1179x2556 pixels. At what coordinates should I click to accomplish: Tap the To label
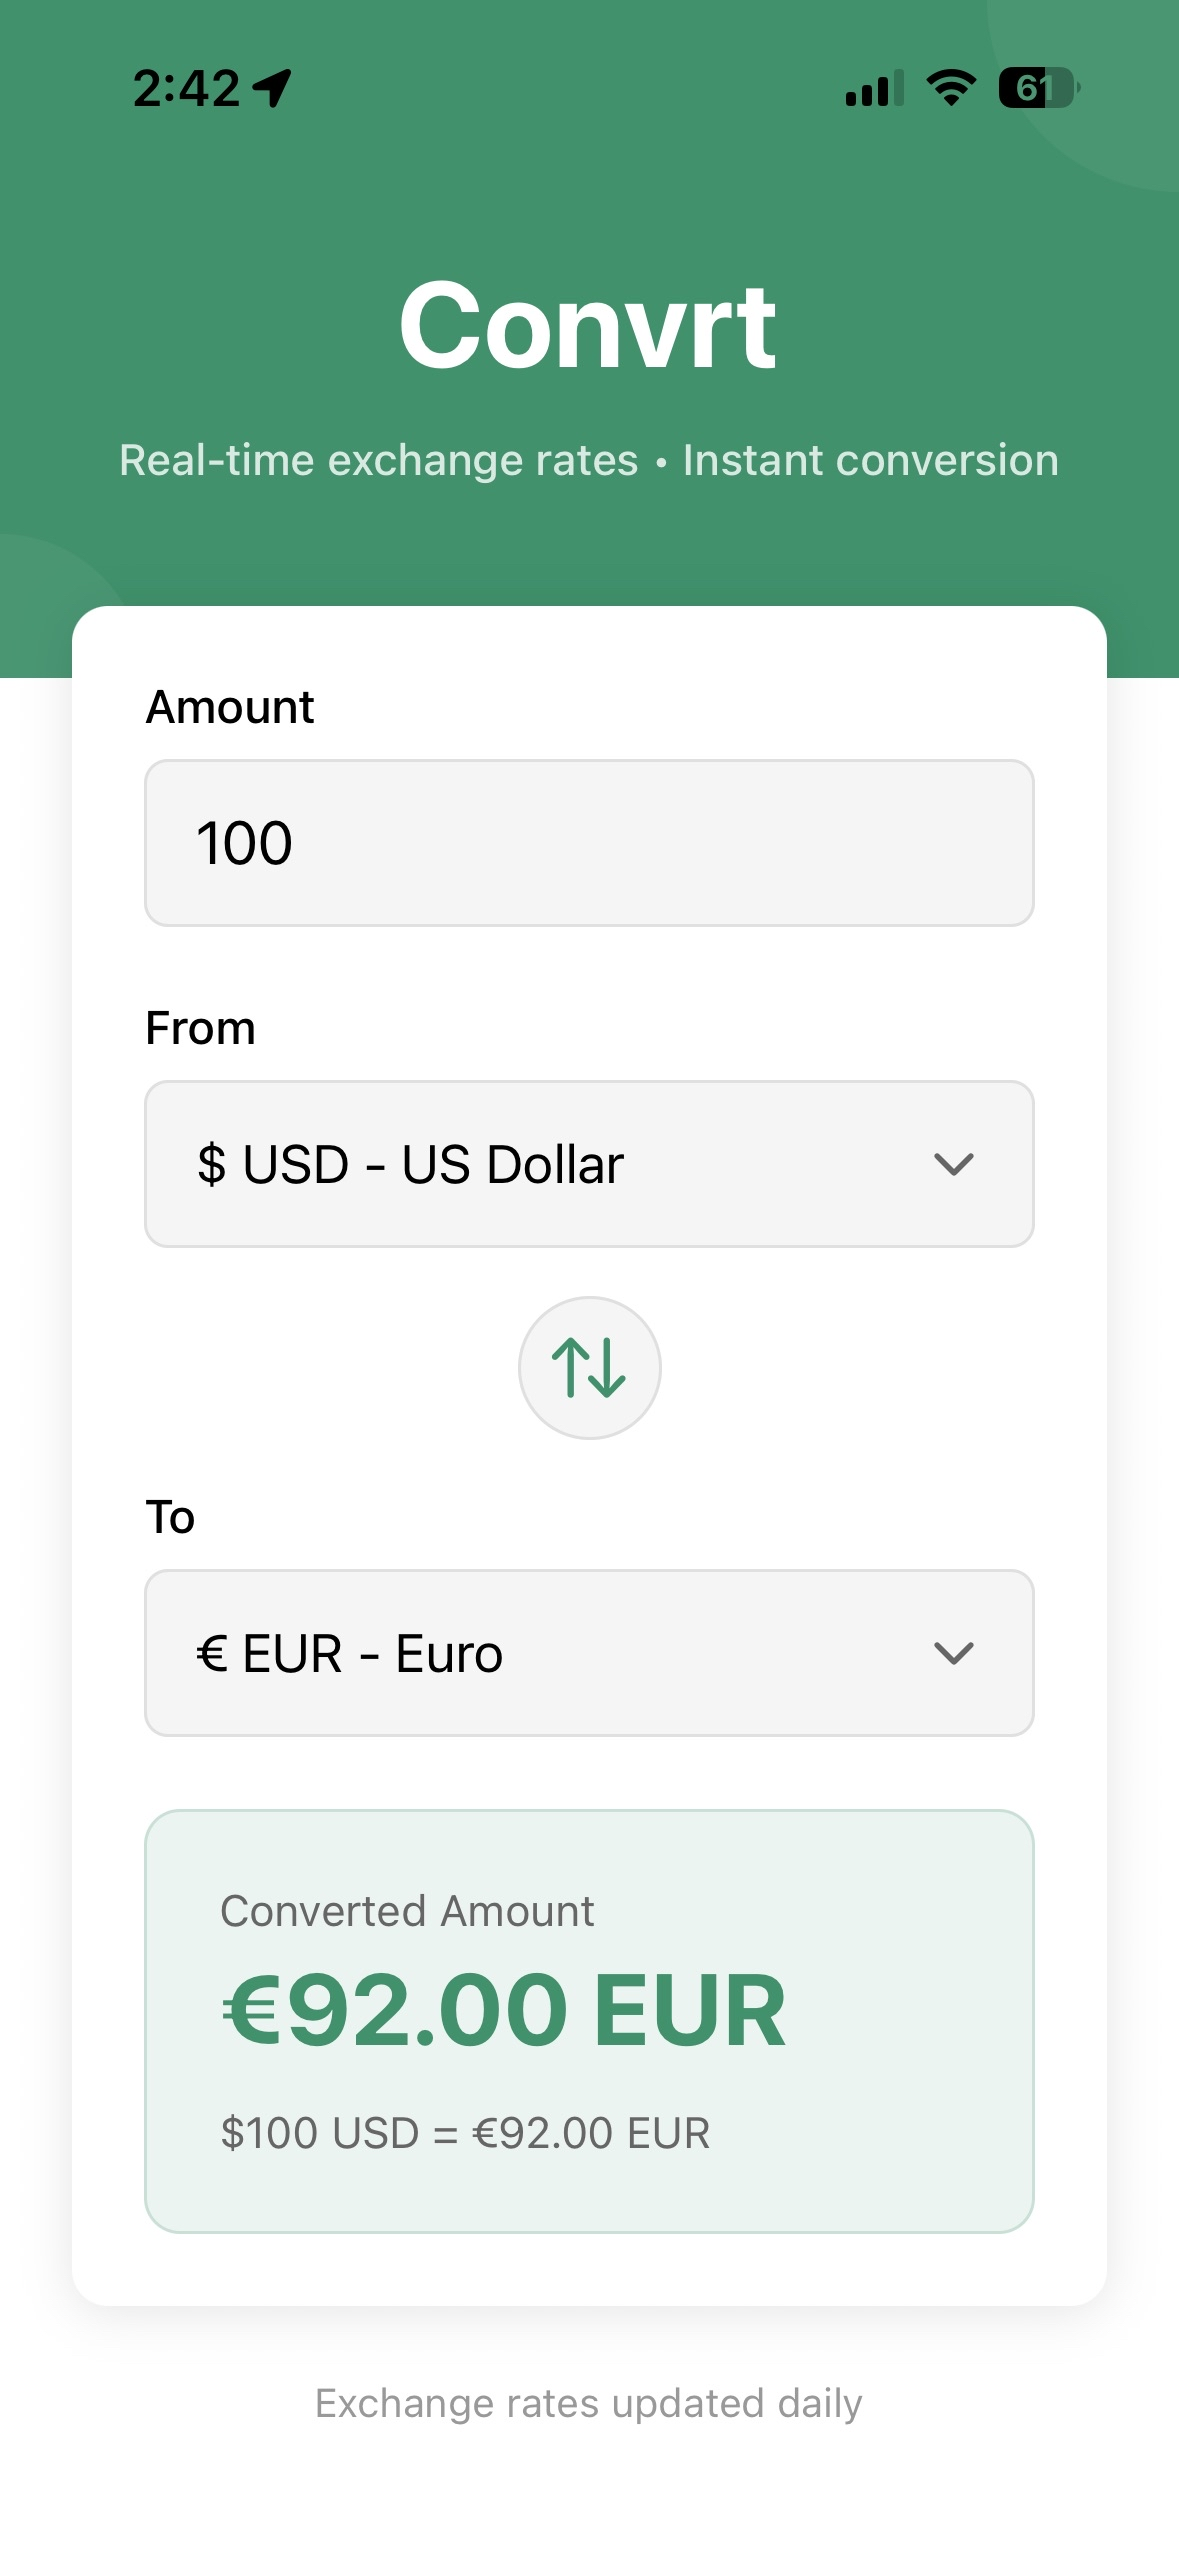coord(170,1517)
